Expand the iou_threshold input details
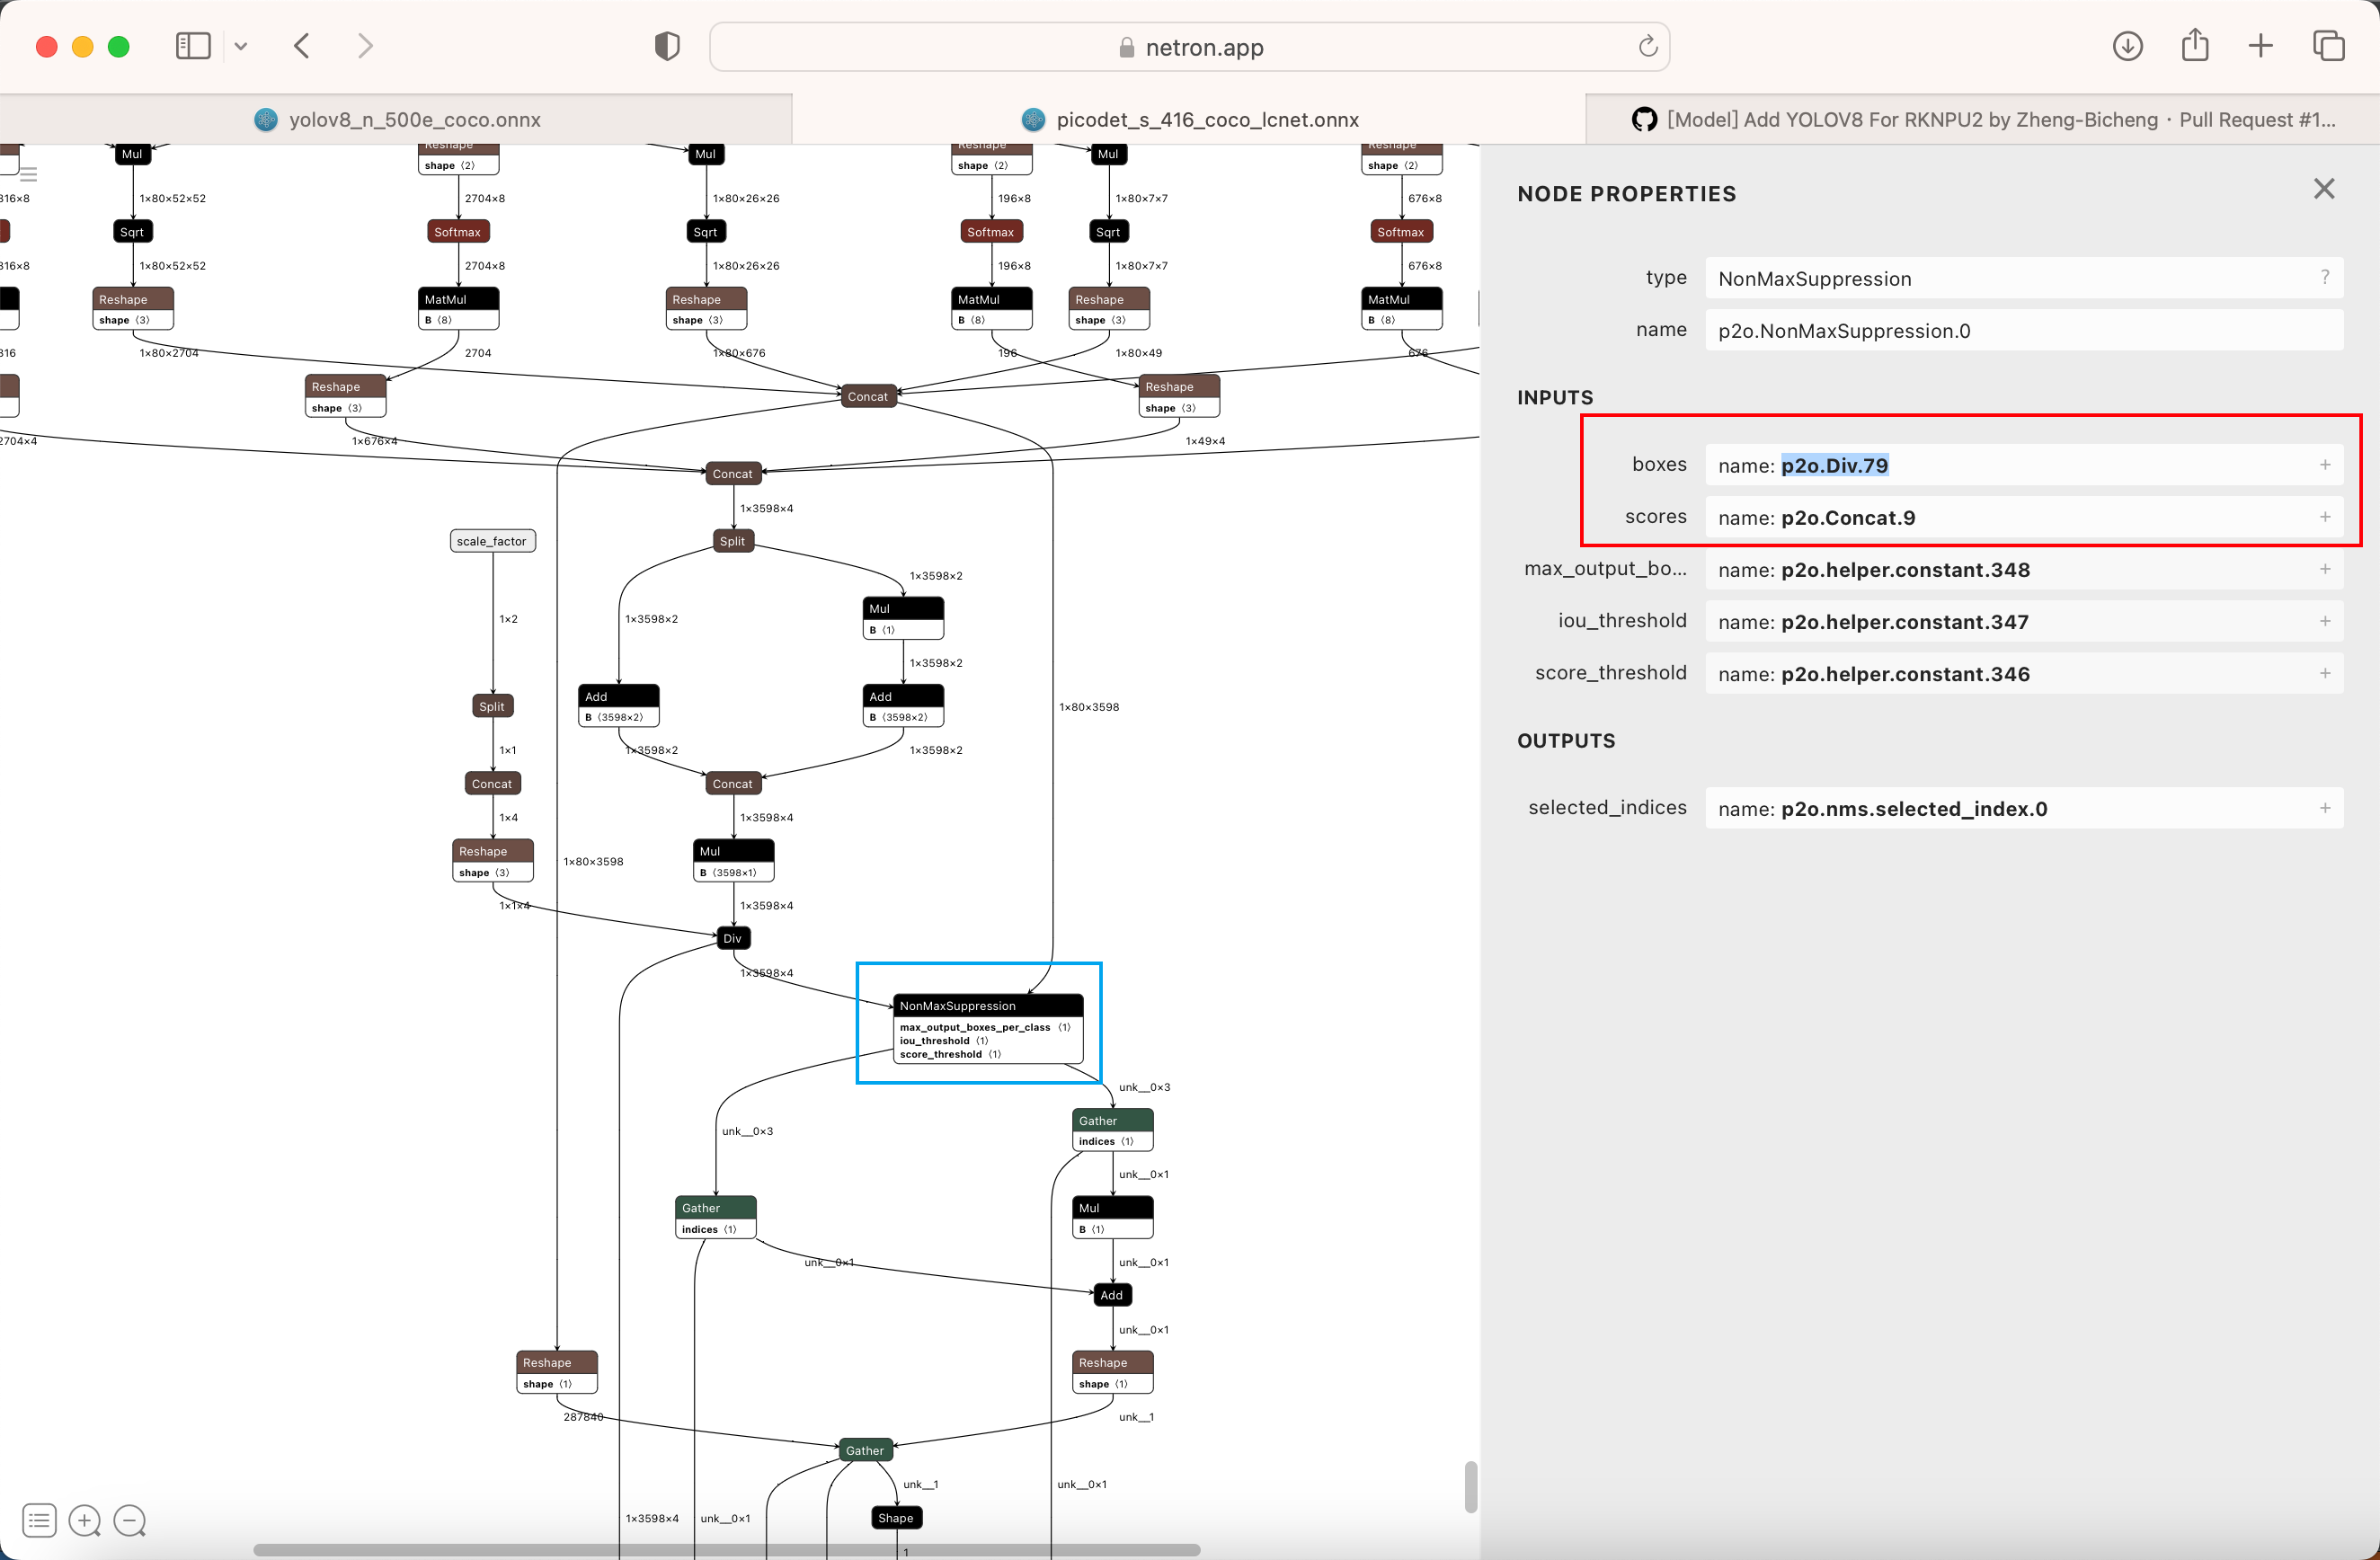 2324,621
